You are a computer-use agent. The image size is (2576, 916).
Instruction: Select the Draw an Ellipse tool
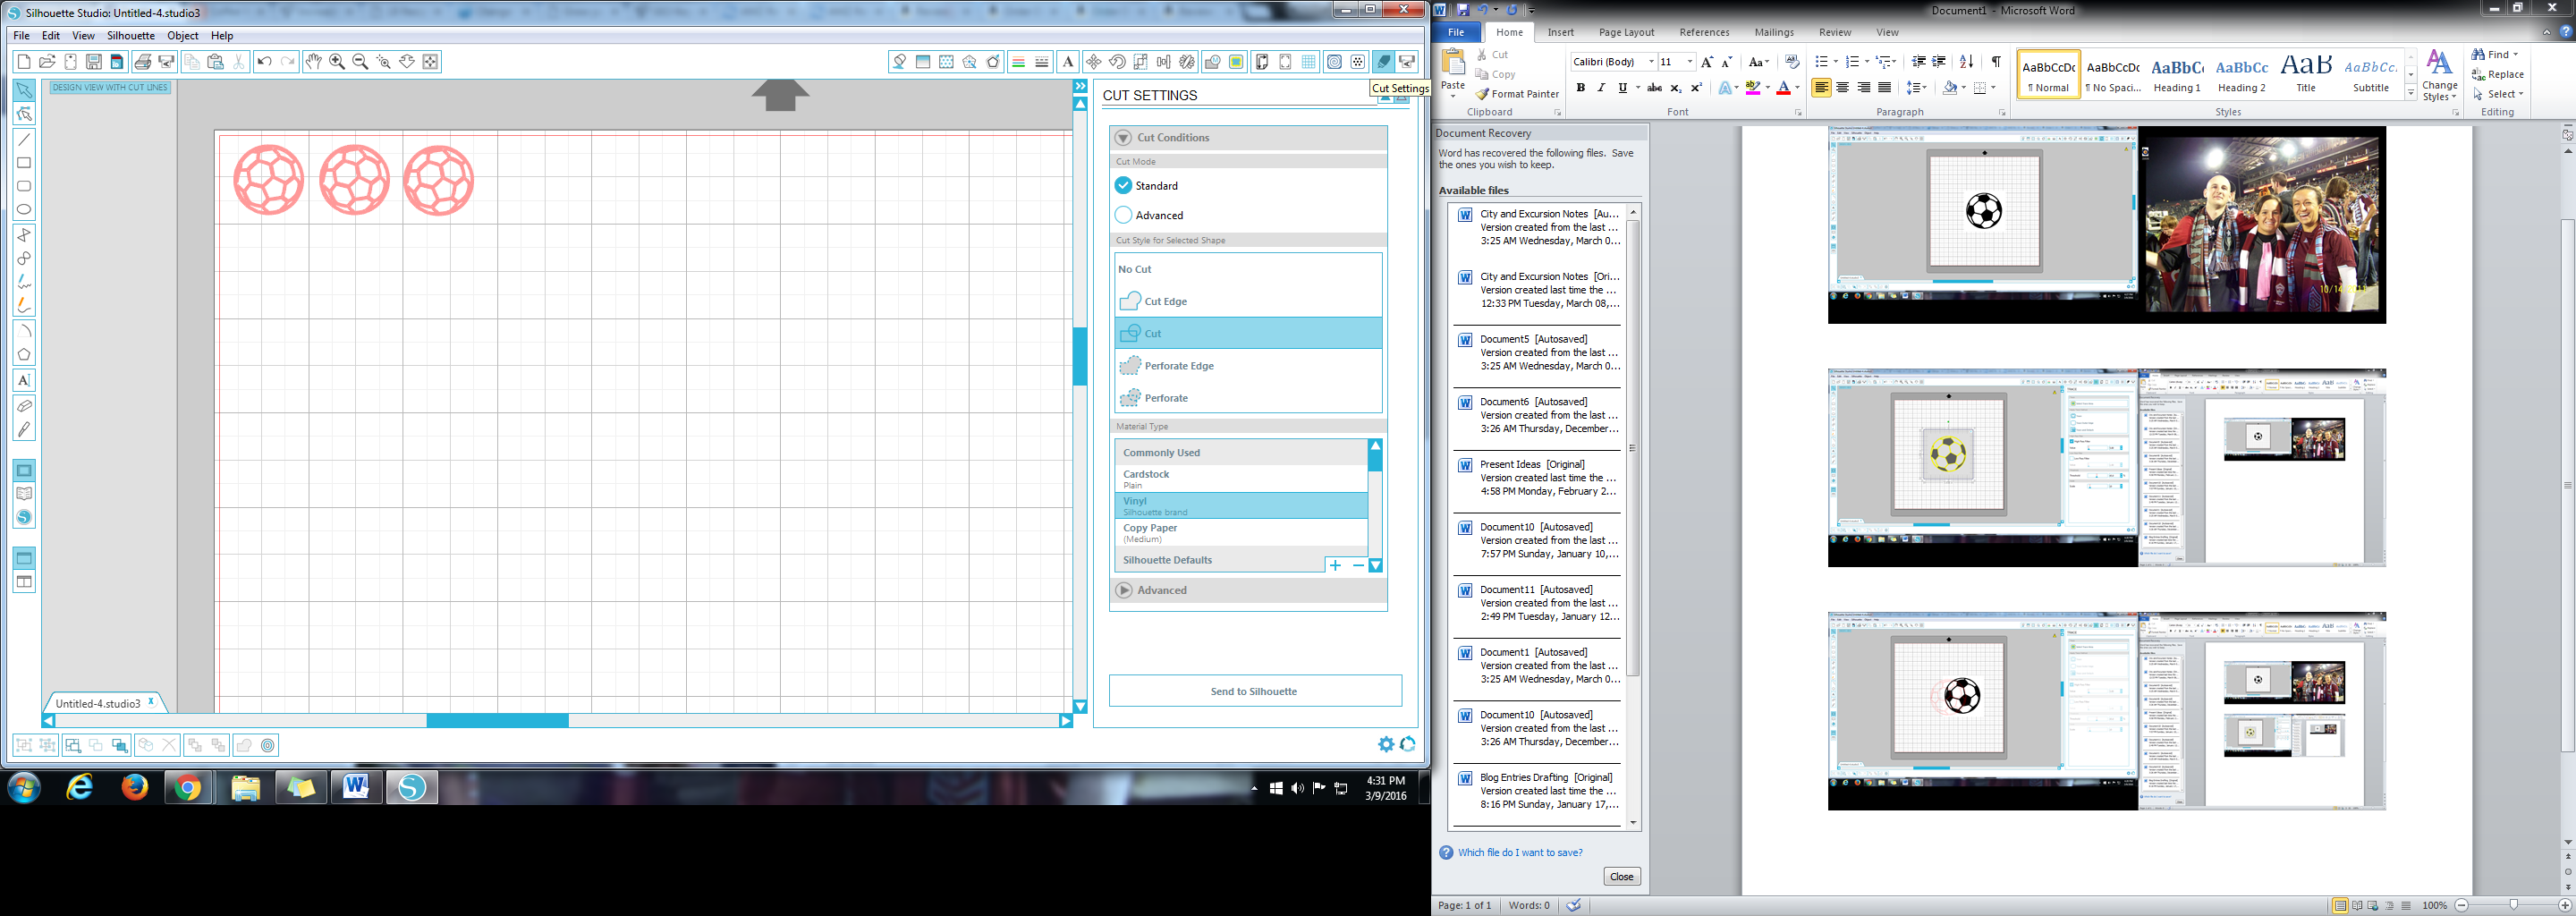[24, 210]
